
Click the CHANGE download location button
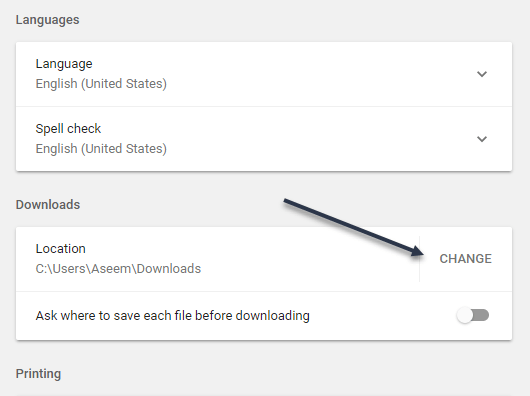click(x=465, y=259)
